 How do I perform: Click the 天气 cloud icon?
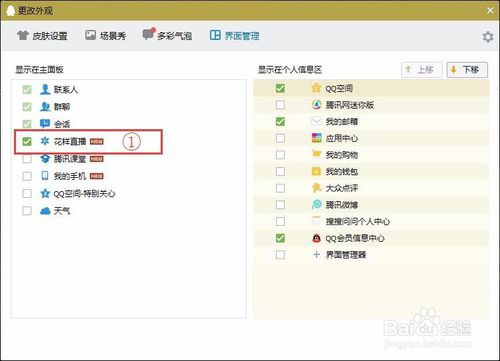(45, 211)
